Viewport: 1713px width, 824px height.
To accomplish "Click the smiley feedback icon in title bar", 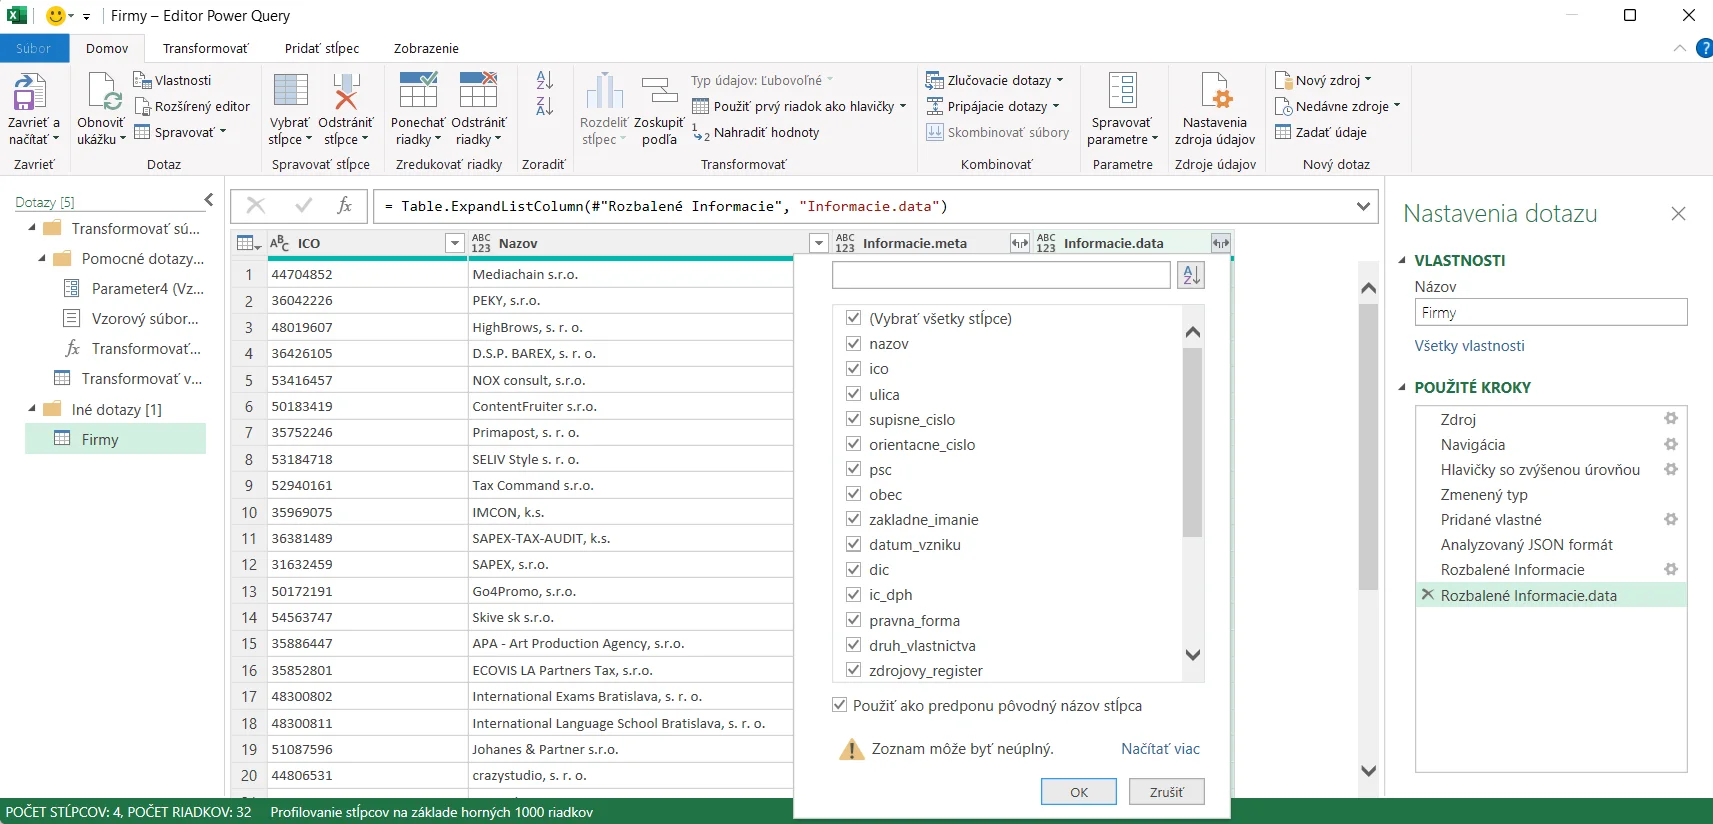I will pyautogui.click(x=56, y=15).
